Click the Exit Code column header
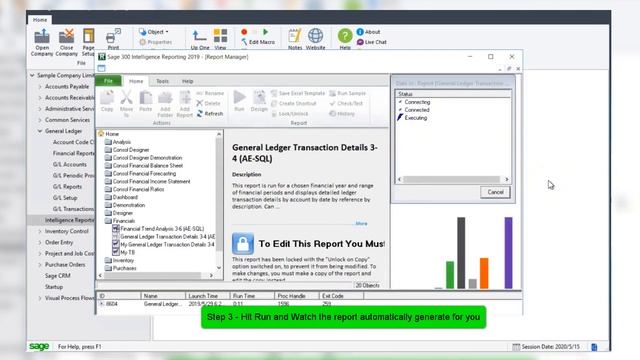 (341, 296)
